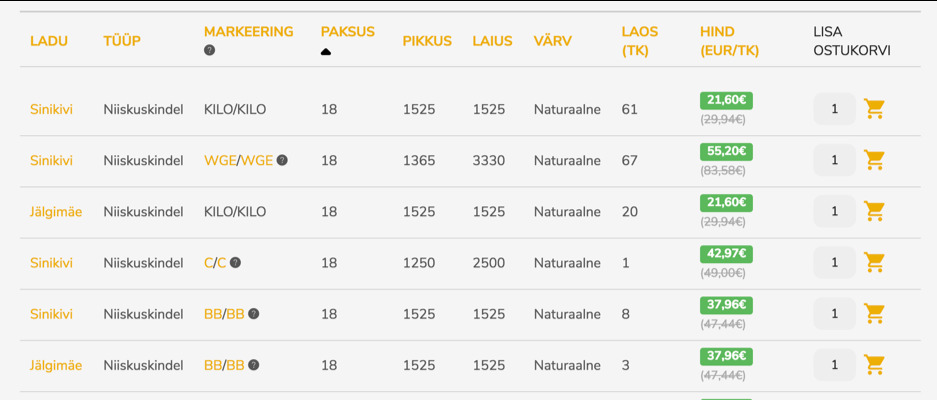Open Jälgimäe warehouse link in KILO/KILO row

pyautogui.click(x=56, y=212)
